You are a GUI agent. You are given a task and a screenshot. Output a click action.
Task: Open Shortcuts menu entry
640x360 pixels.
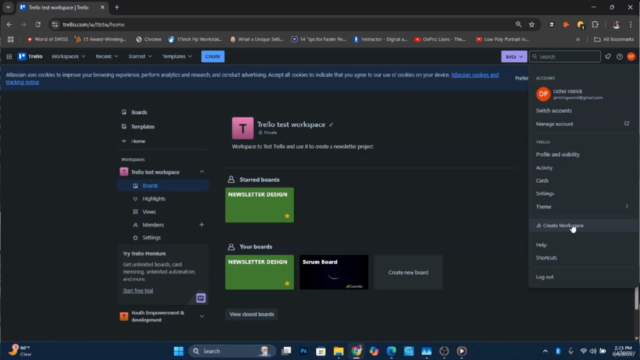(x=546, y=258)
